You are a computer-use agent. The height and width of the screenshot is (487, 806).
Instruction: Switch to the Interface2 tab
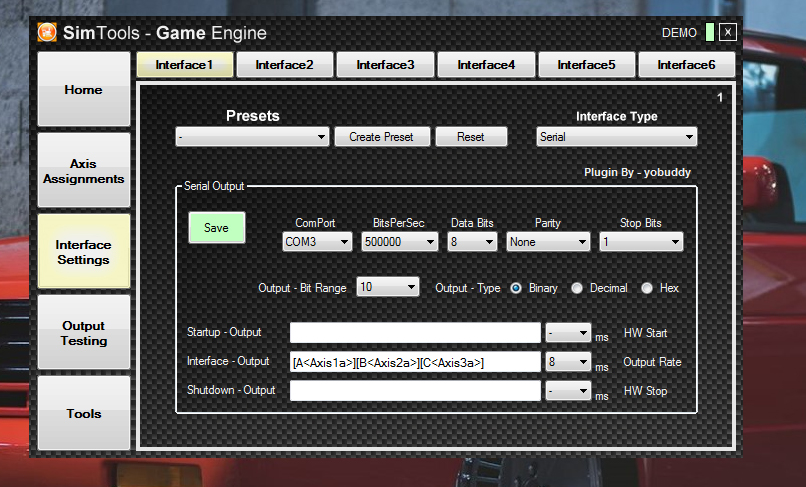[285, 65]
